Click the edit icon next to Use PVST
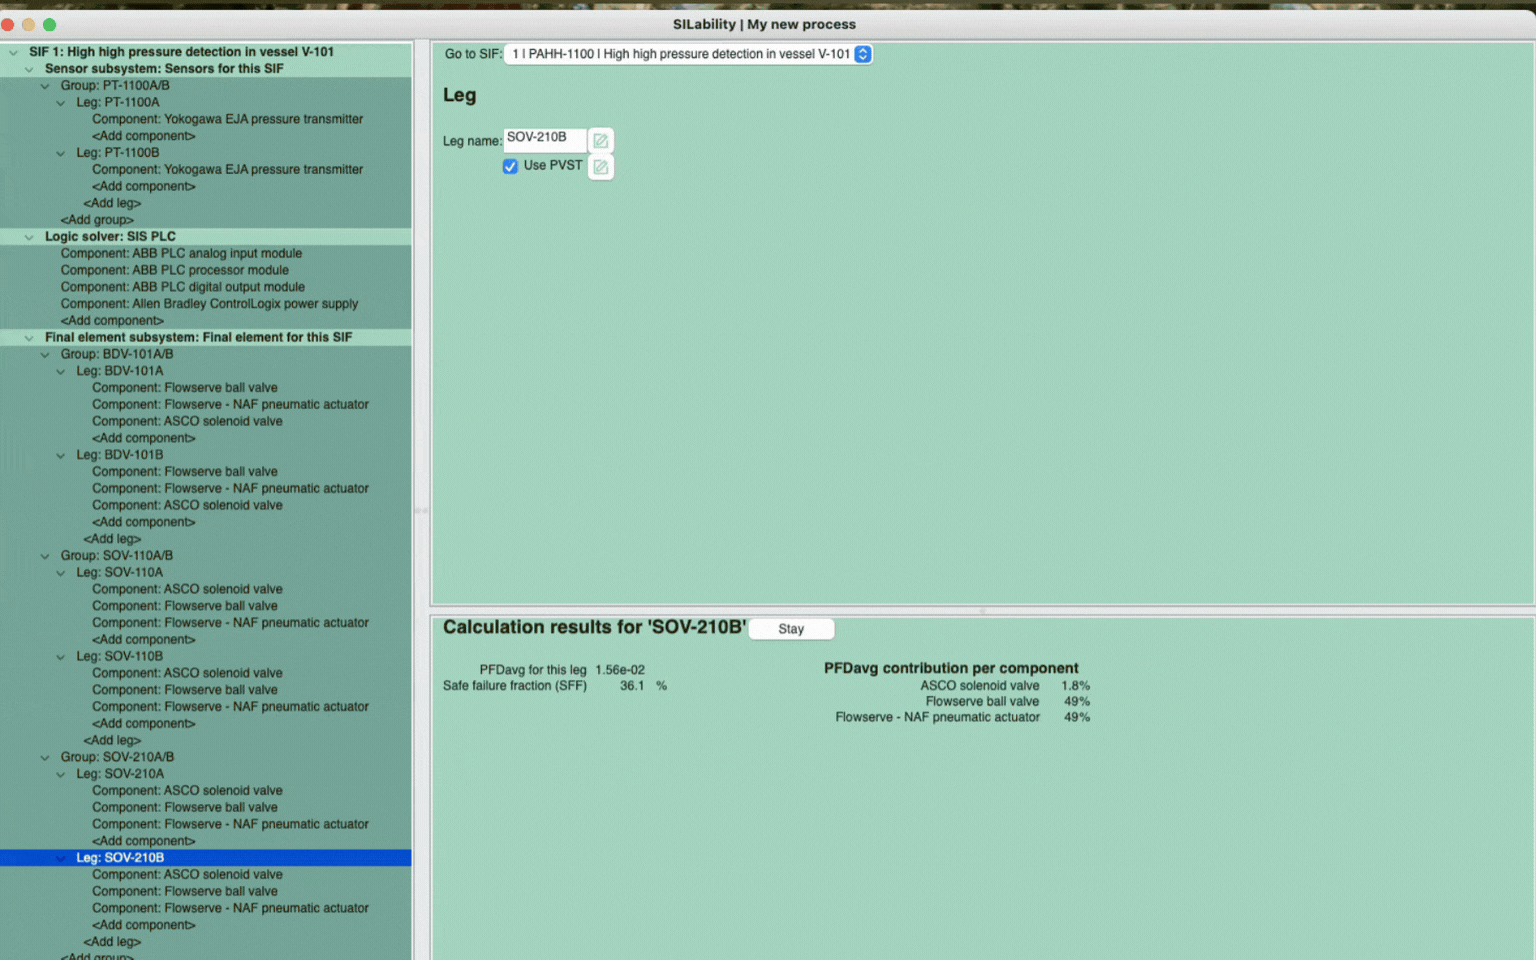1536x960 pixels. [x=600, y=167]
